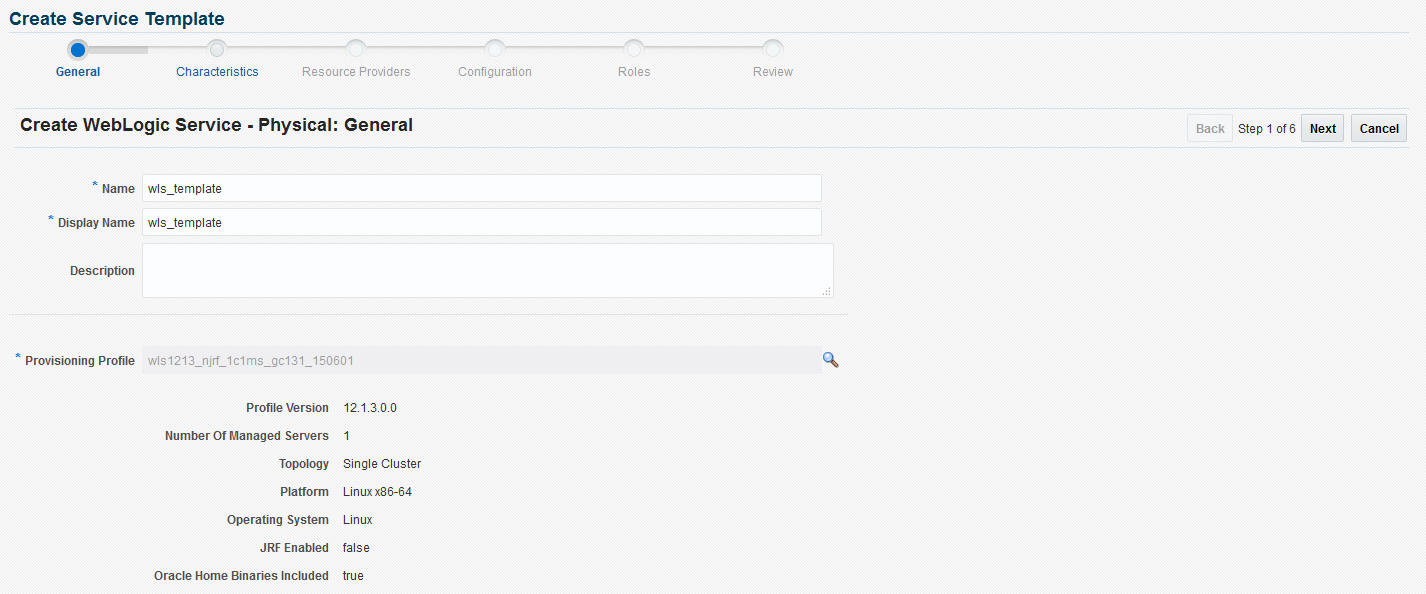Select the JRF Enabled value false
The height and width of the screenshot is (594, 1426).
coord(356,548)
